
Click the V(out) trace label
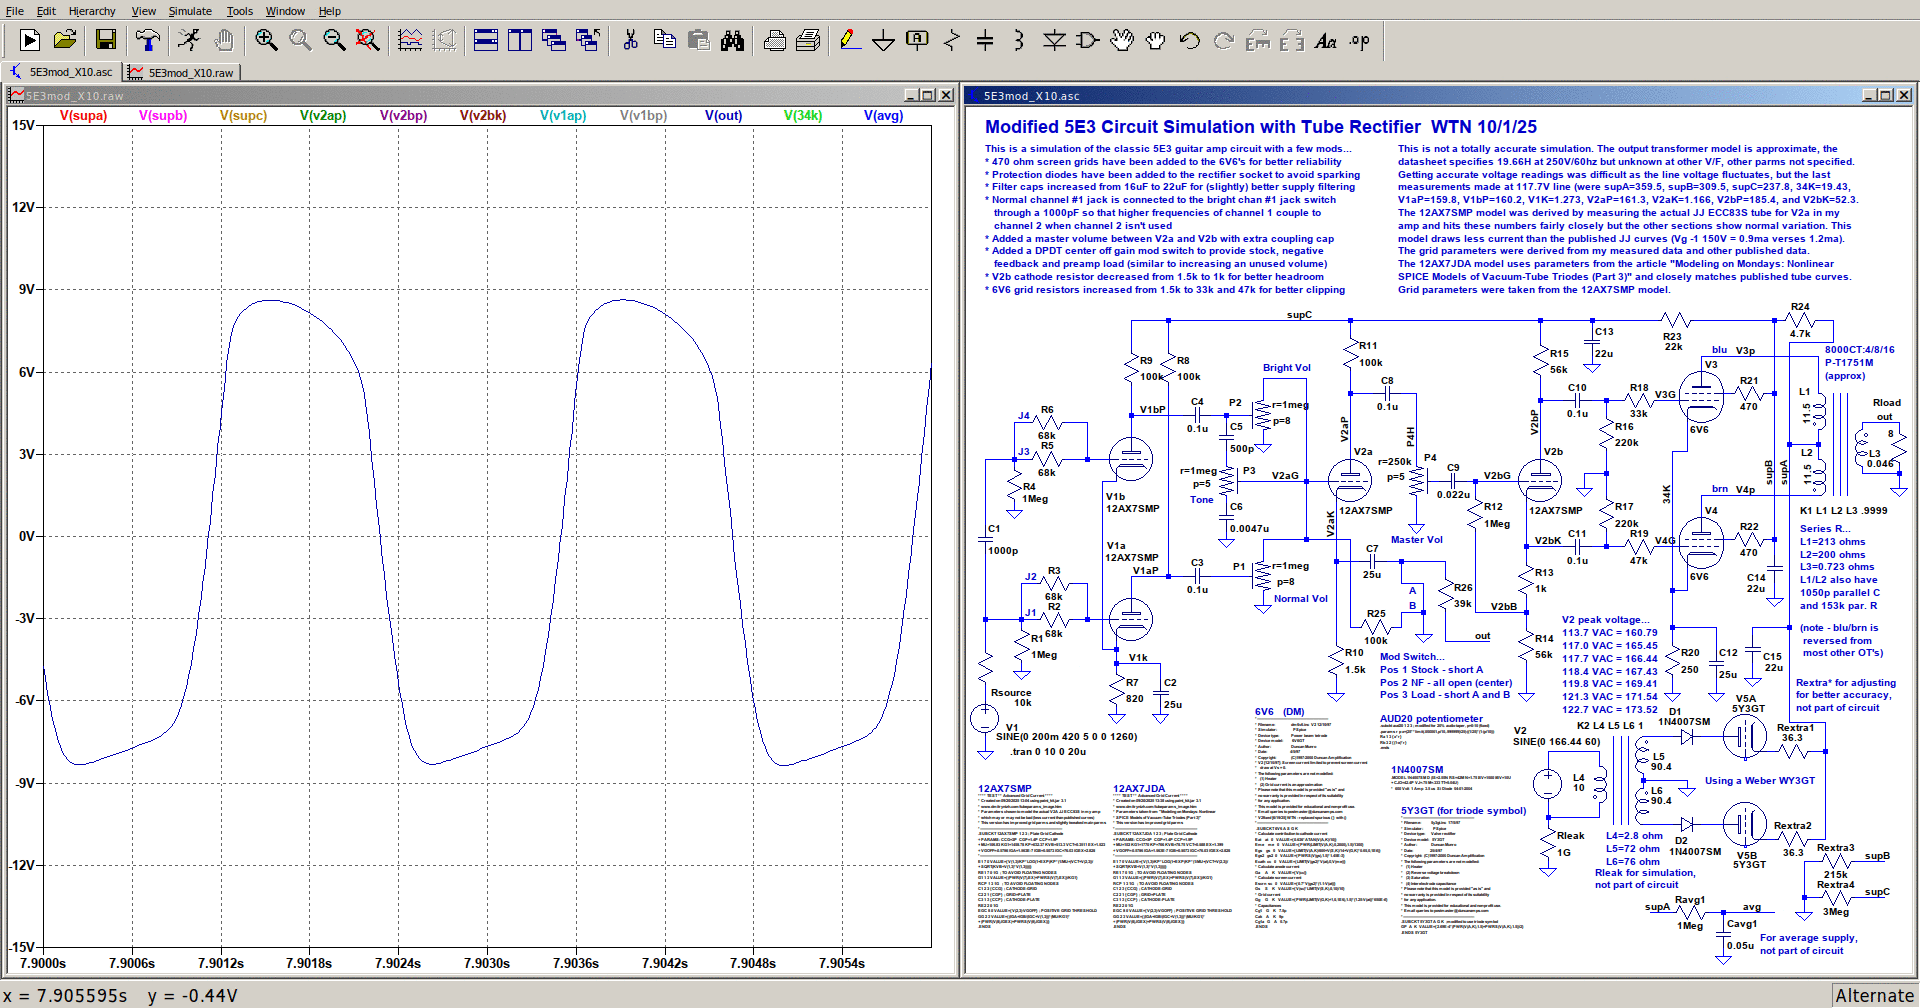pos(723,116)
